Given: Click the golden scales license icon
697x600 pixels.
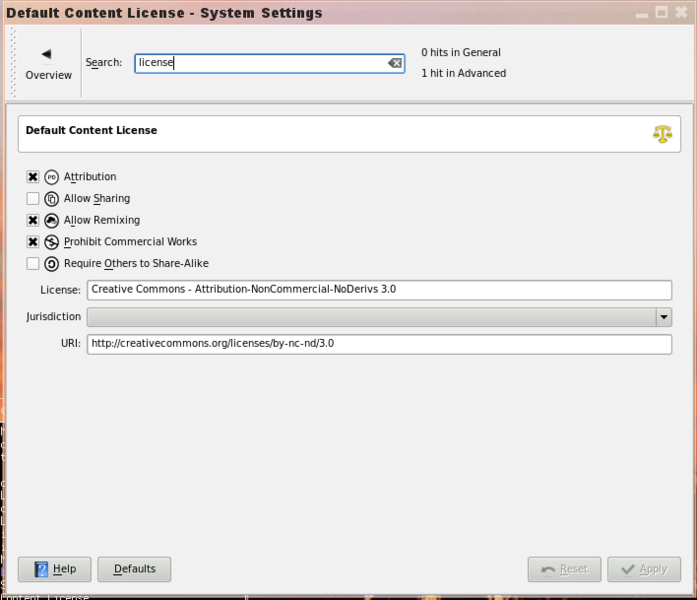Looking at the screenshot, I should point(662,134).
